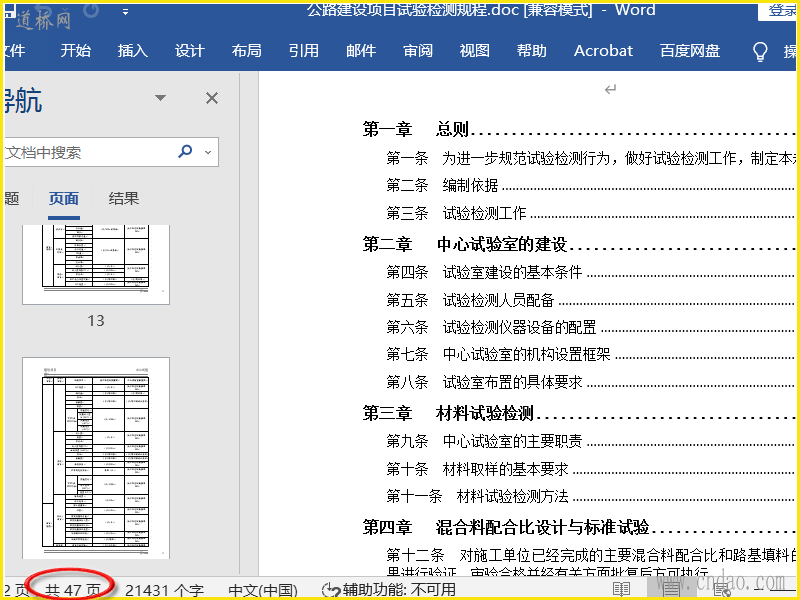Open the 开始 ribbon tab
The image size is (800, 600).
[x=76, y=51]
